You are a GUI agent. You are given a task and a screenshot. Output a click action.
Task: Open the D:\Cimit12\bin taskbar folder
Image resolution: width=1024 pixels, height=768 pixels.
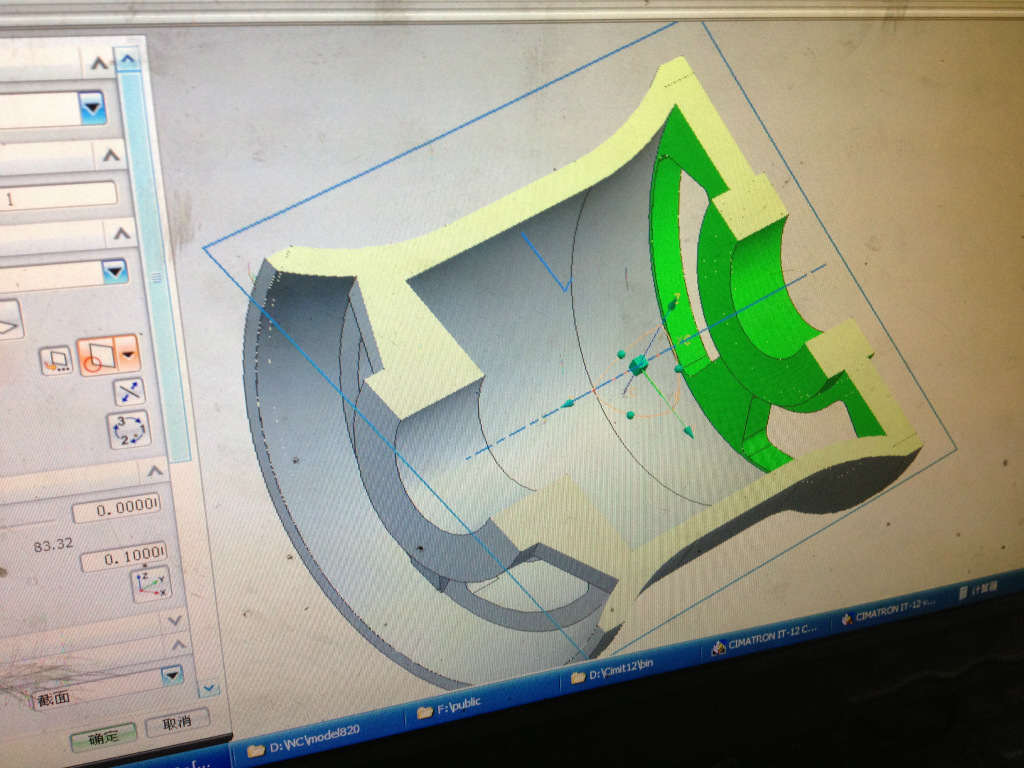(x=627, y=669)
